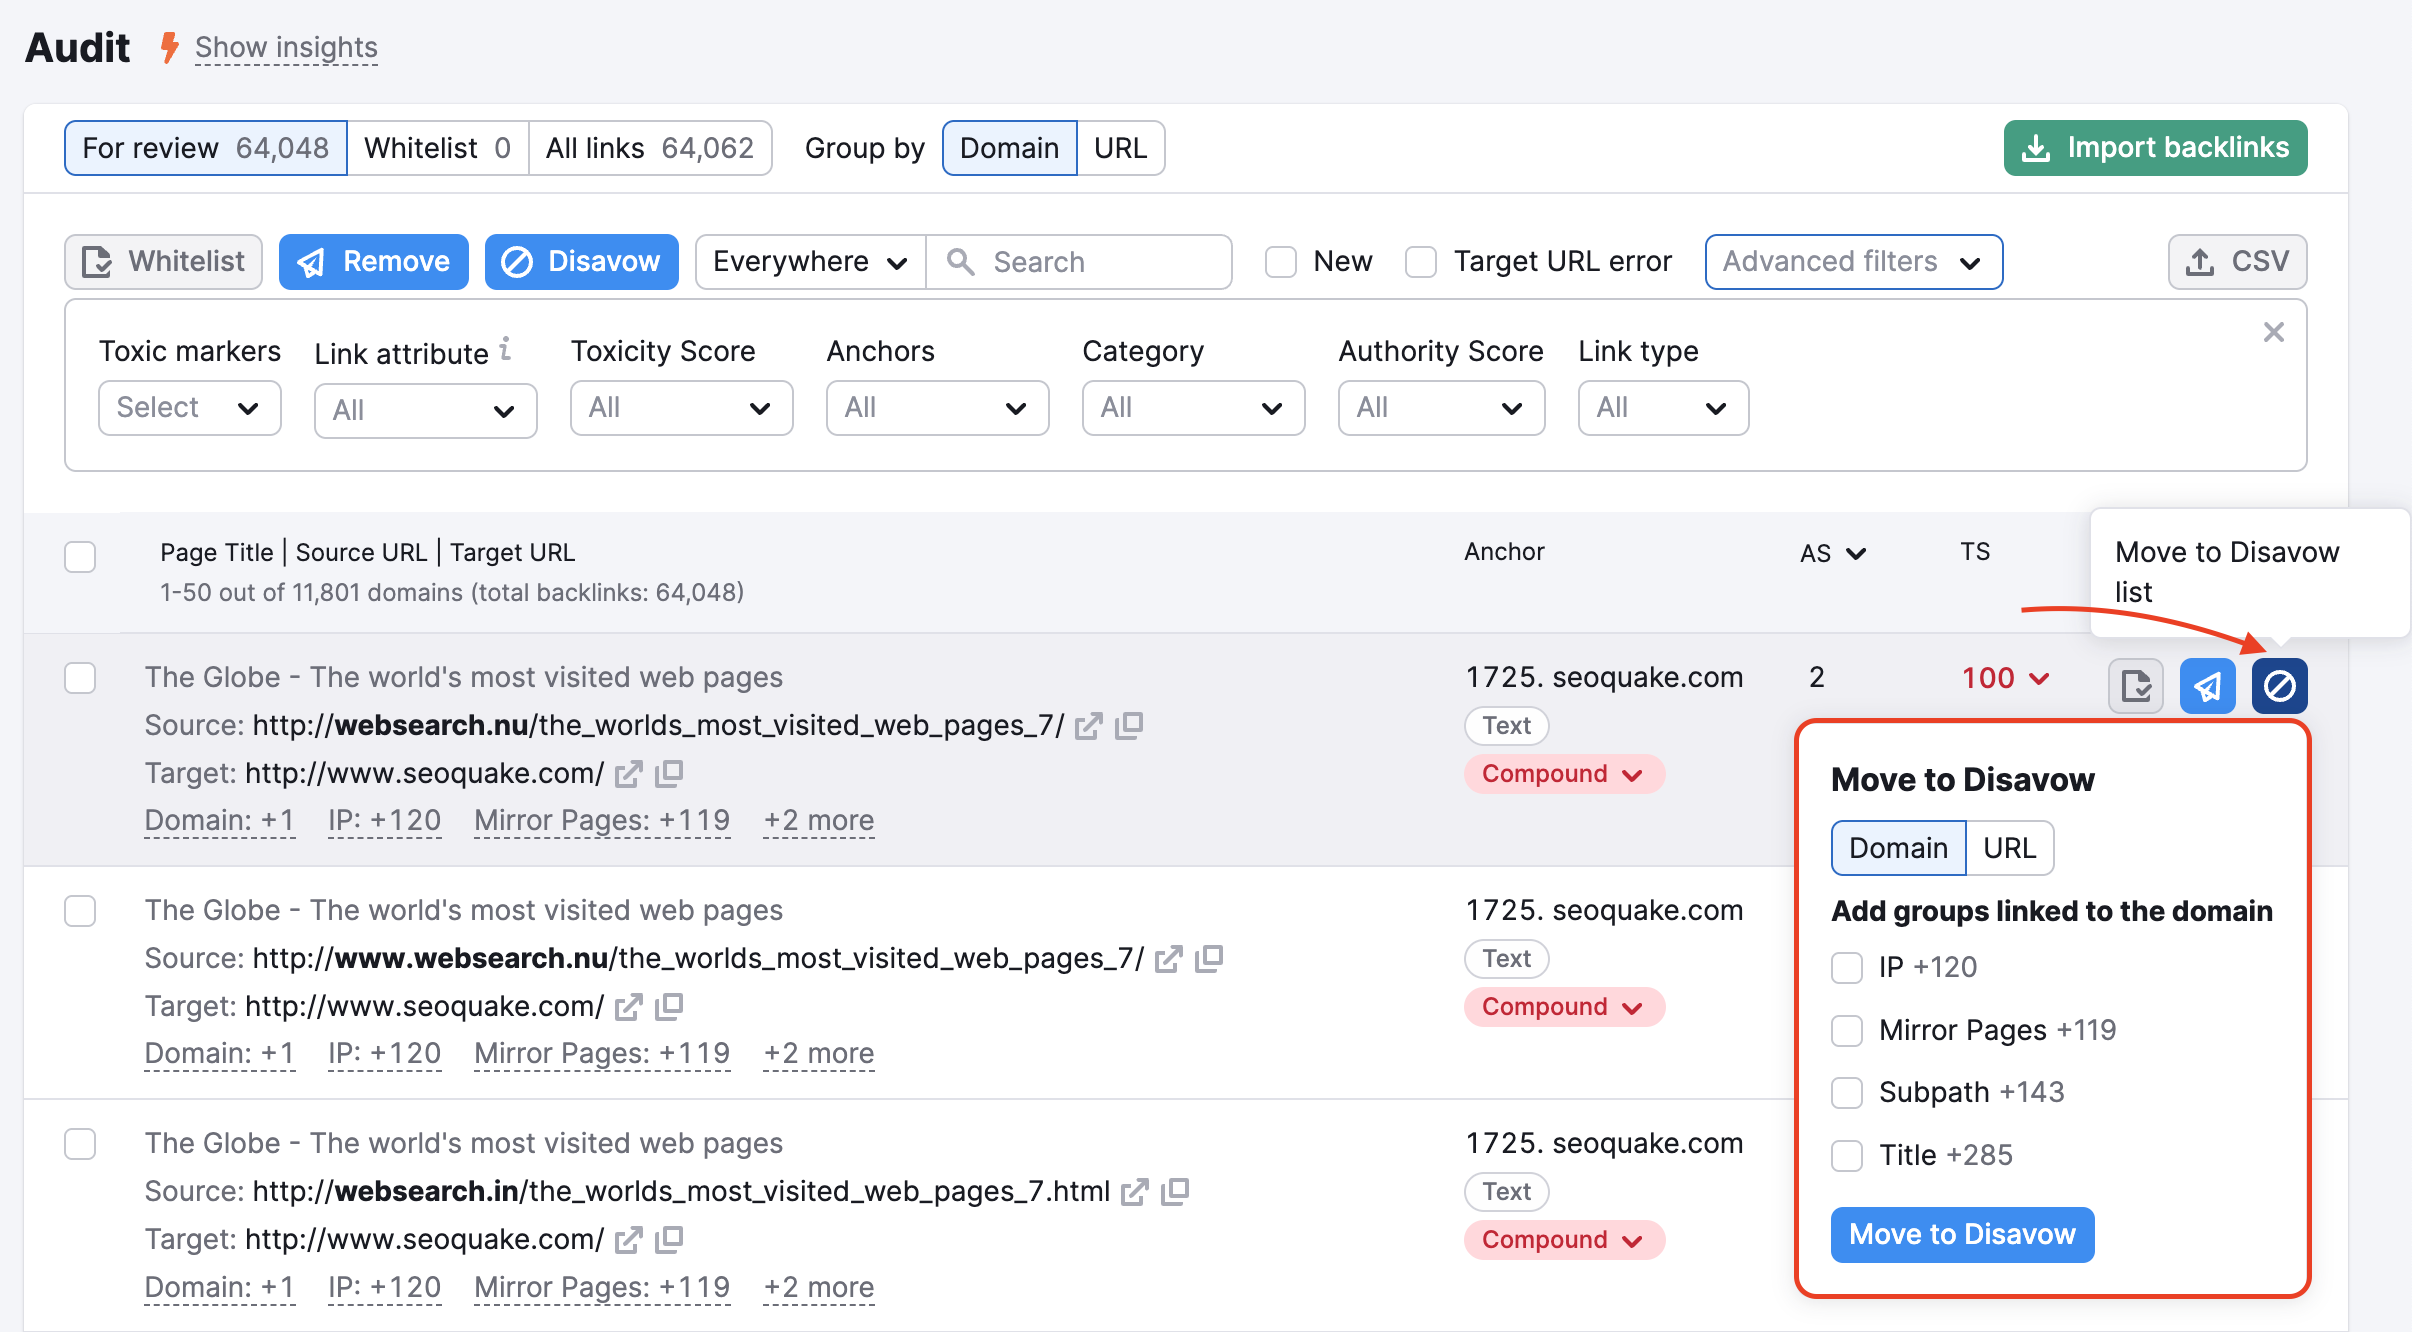Click the Import backlinks download icon
Screen dimensions: 2412x1332
[2037, 147]
